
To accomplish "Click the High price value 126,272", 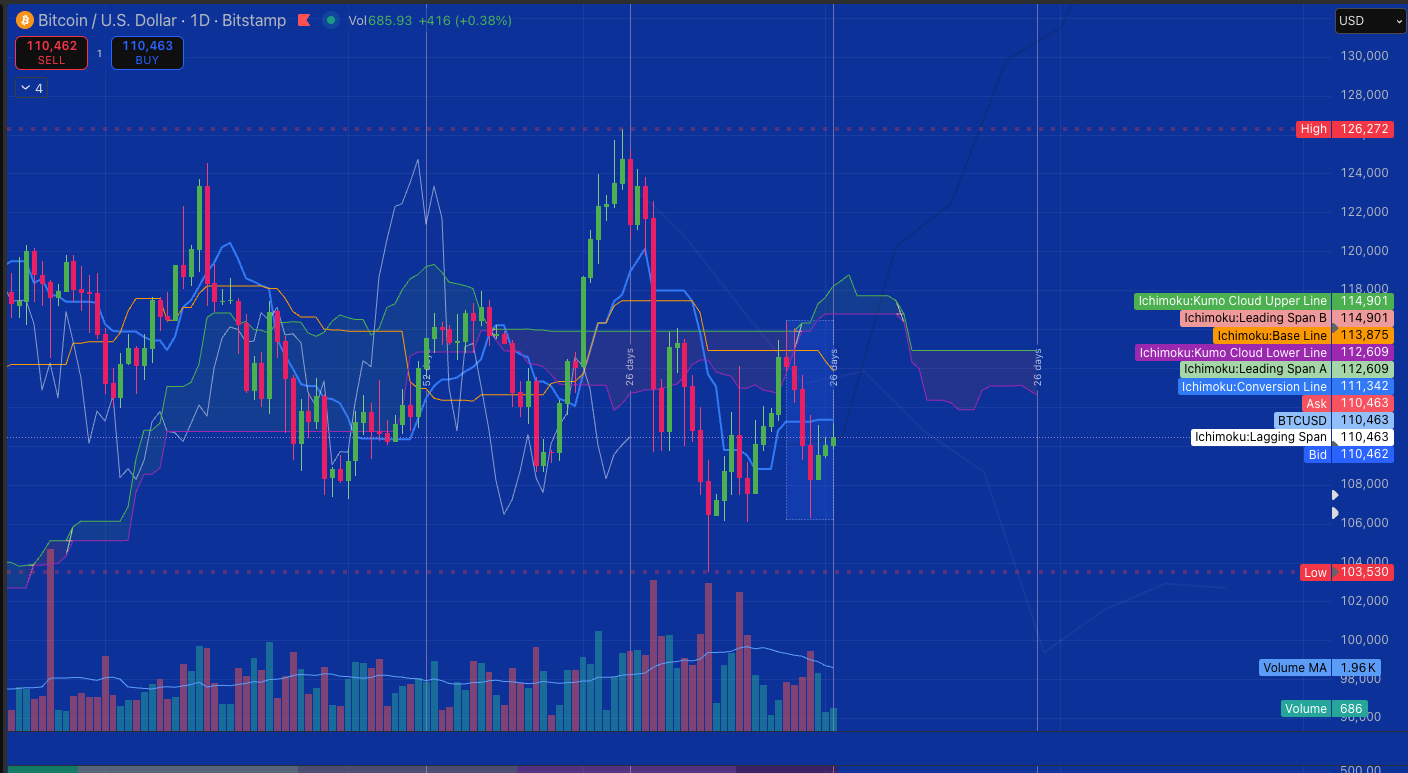I will pos(1362,129).
